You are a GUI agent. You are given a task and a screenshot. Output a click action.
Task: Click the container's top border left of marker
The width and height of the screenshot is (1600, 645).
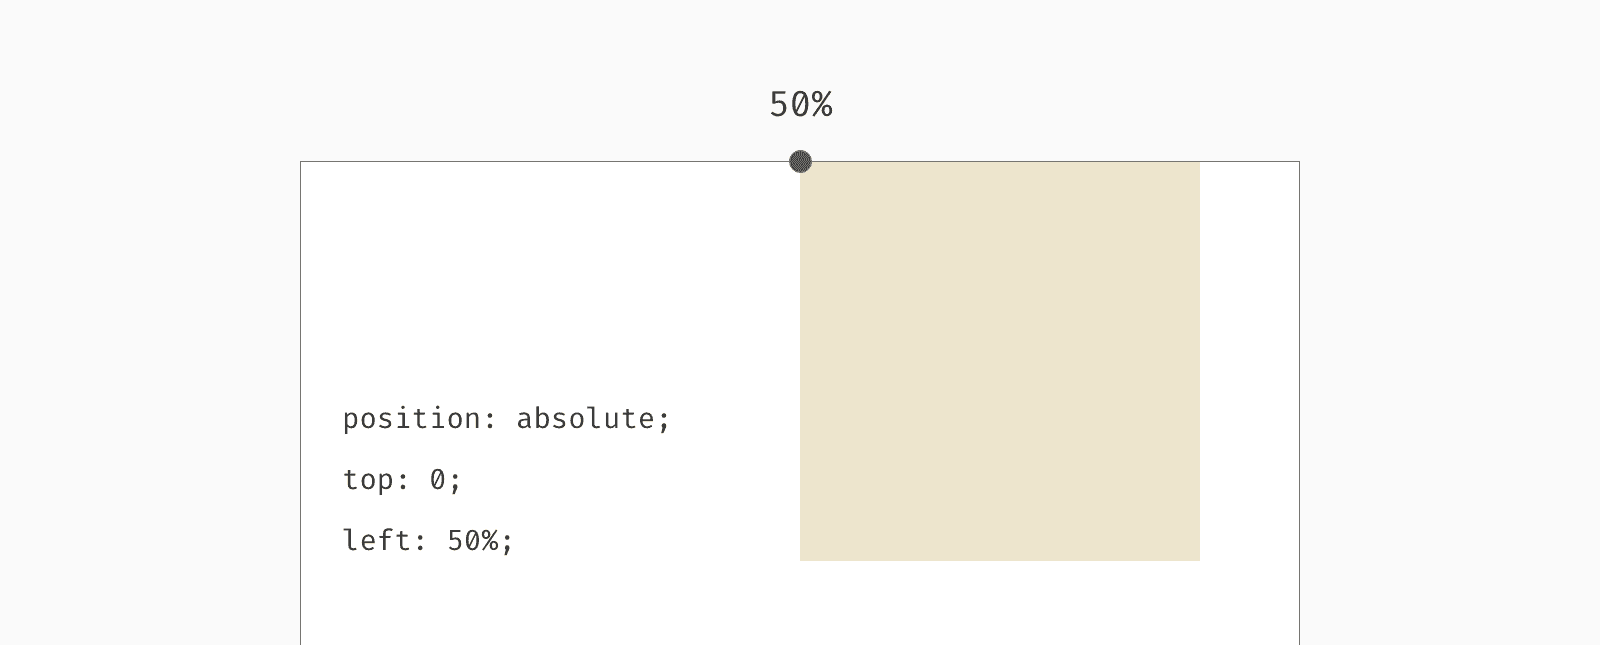545,161
